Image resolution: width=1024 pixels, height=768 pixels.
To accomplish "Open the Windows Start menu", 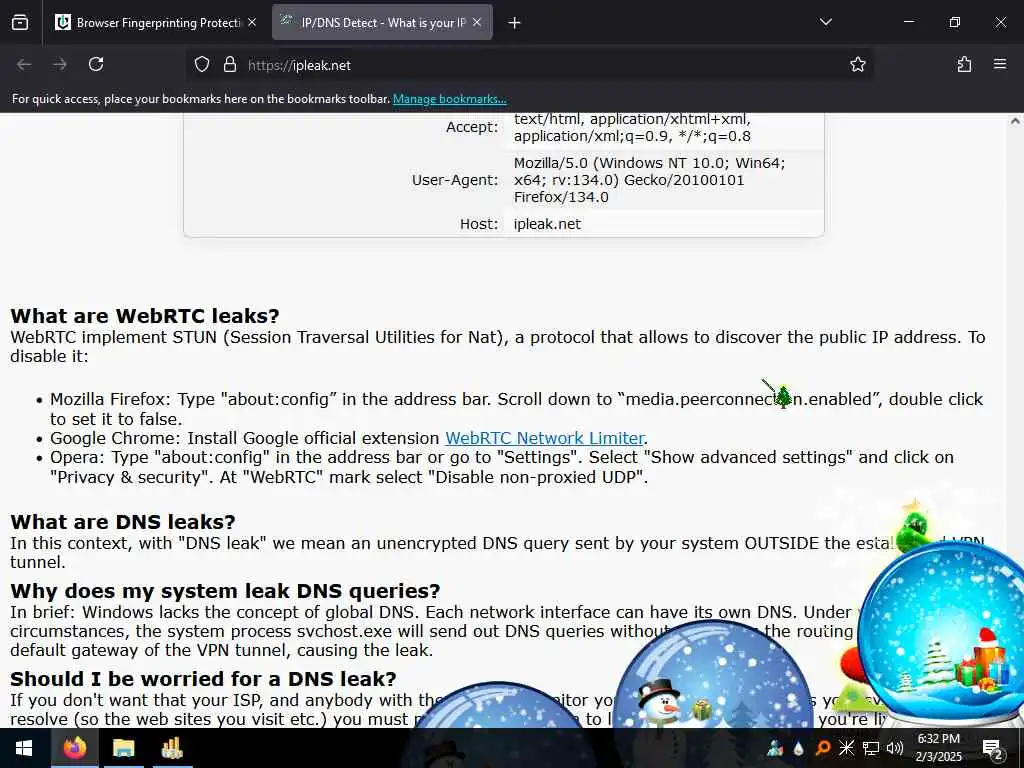I will click(24, 748).
